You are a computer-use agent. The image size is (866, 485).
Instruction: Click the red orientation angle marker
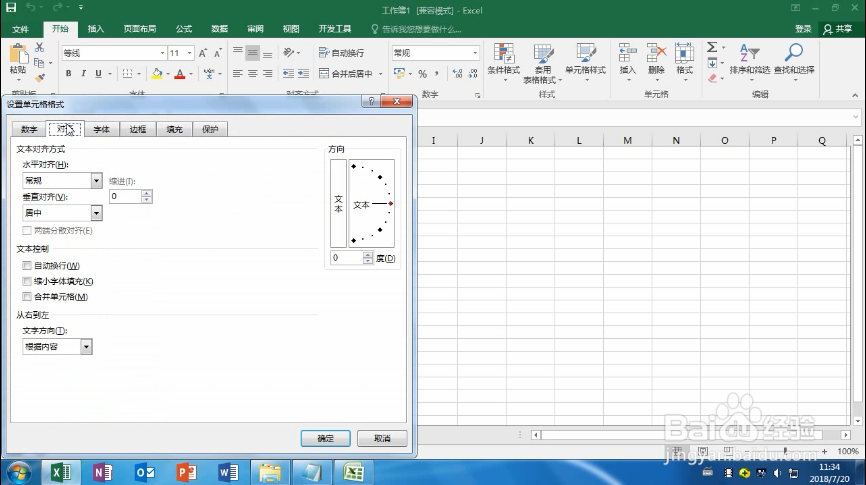click(x=390, y=204)
